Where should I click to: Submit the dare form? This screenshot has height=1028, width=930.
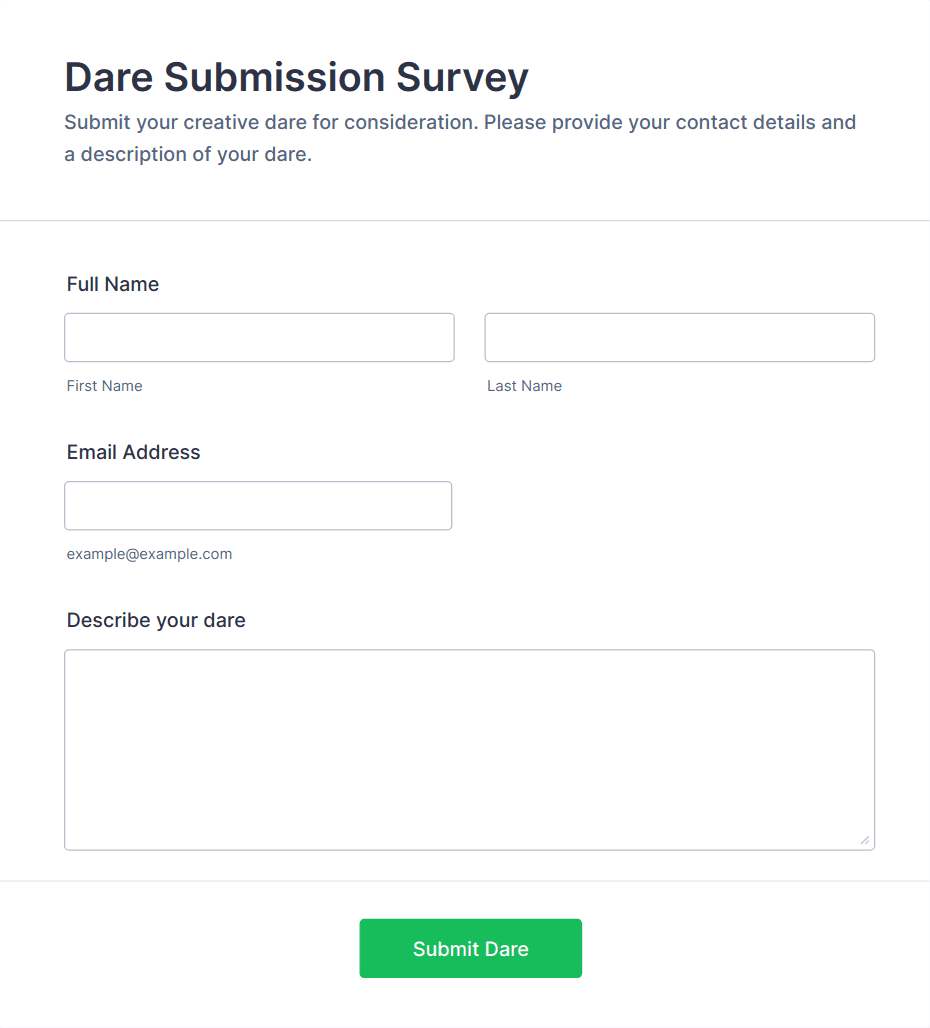click(470, 948)
